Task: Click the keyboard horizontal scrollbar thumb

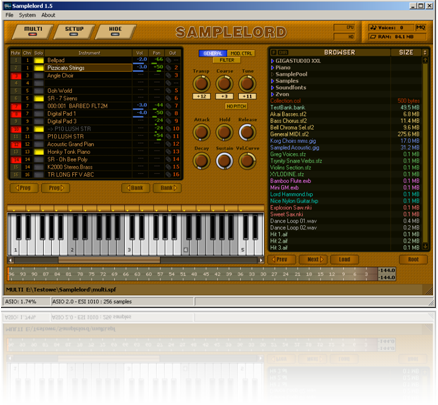Action: pos(109,260)
